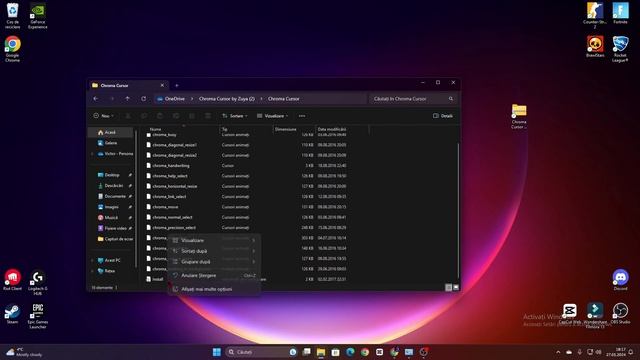Open a new Explorer tab with the plus button
This screenshot has width=640, height=360.
coord(177,86)
